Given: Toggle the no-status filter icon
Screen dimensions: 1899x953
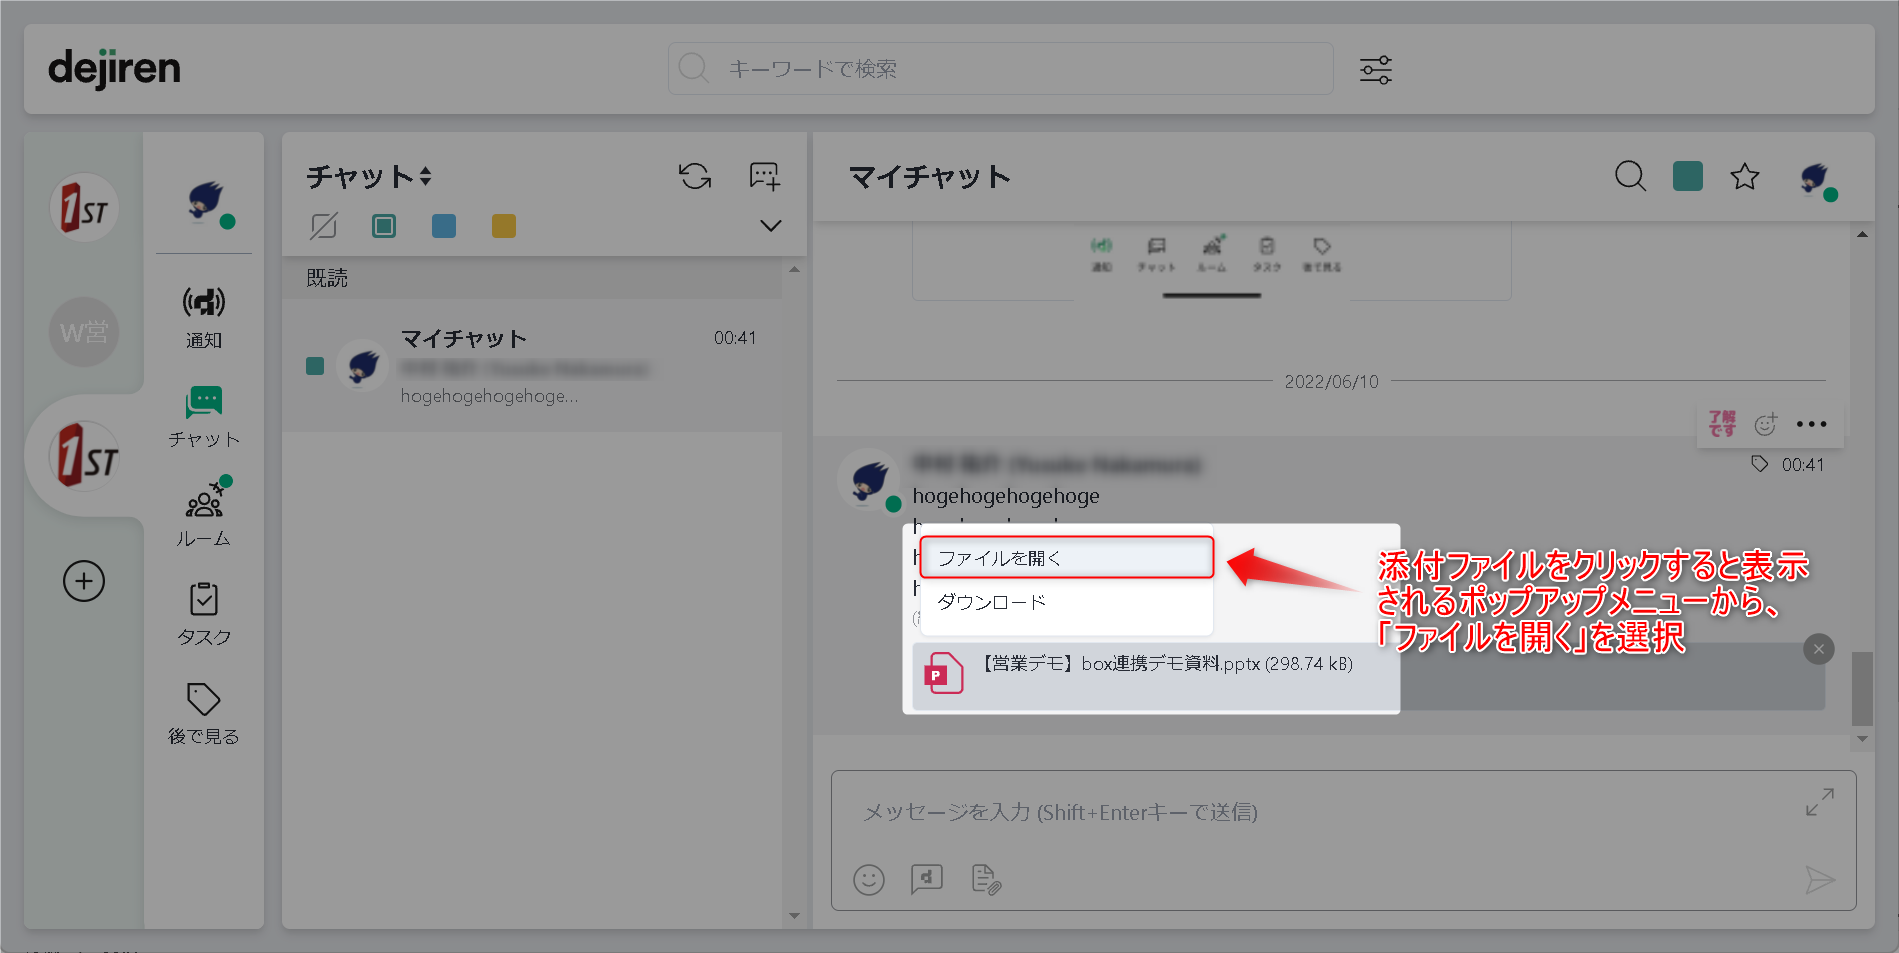Looking at the screenshot, I should tap(324, 226).
